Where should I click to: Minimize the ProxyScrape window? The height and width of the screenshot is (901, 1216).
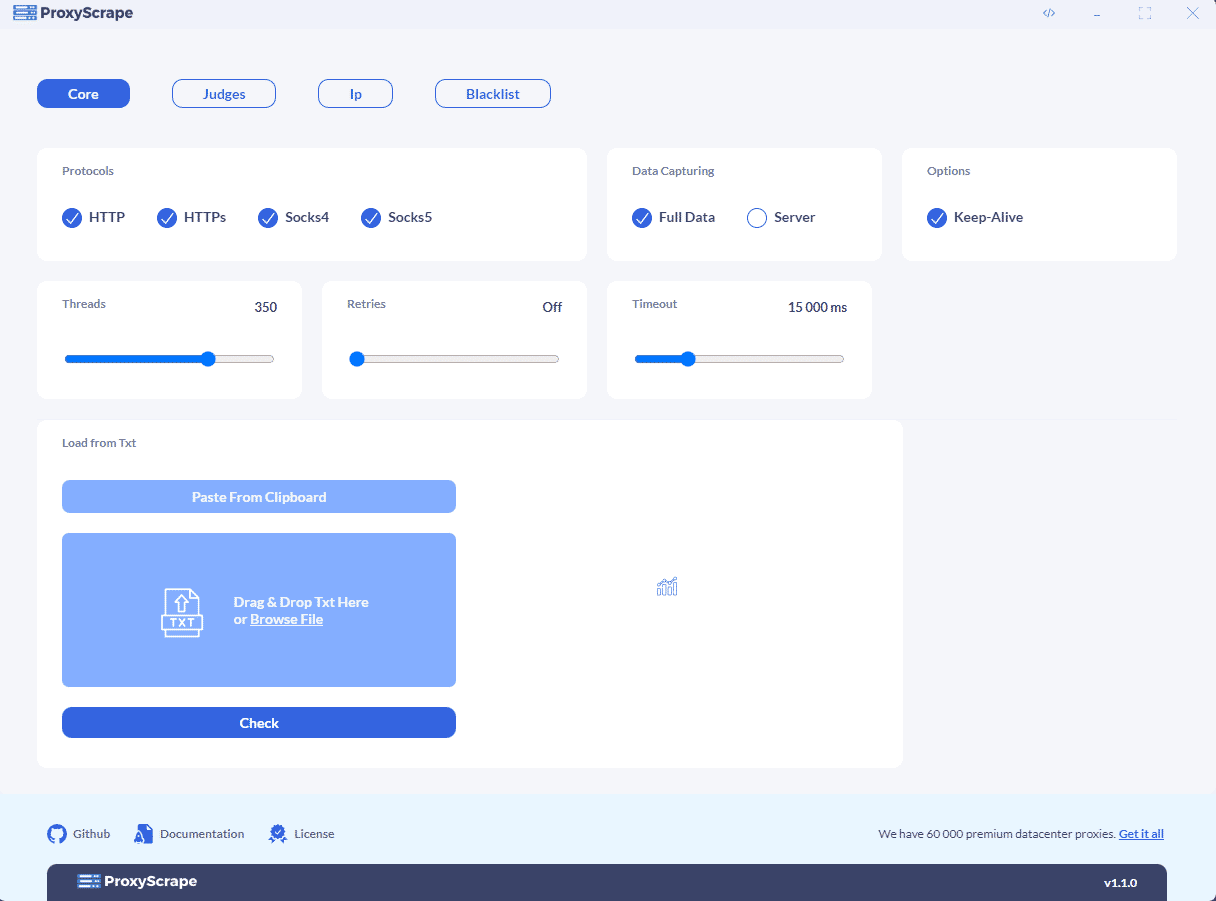(x=1097, y=14)
